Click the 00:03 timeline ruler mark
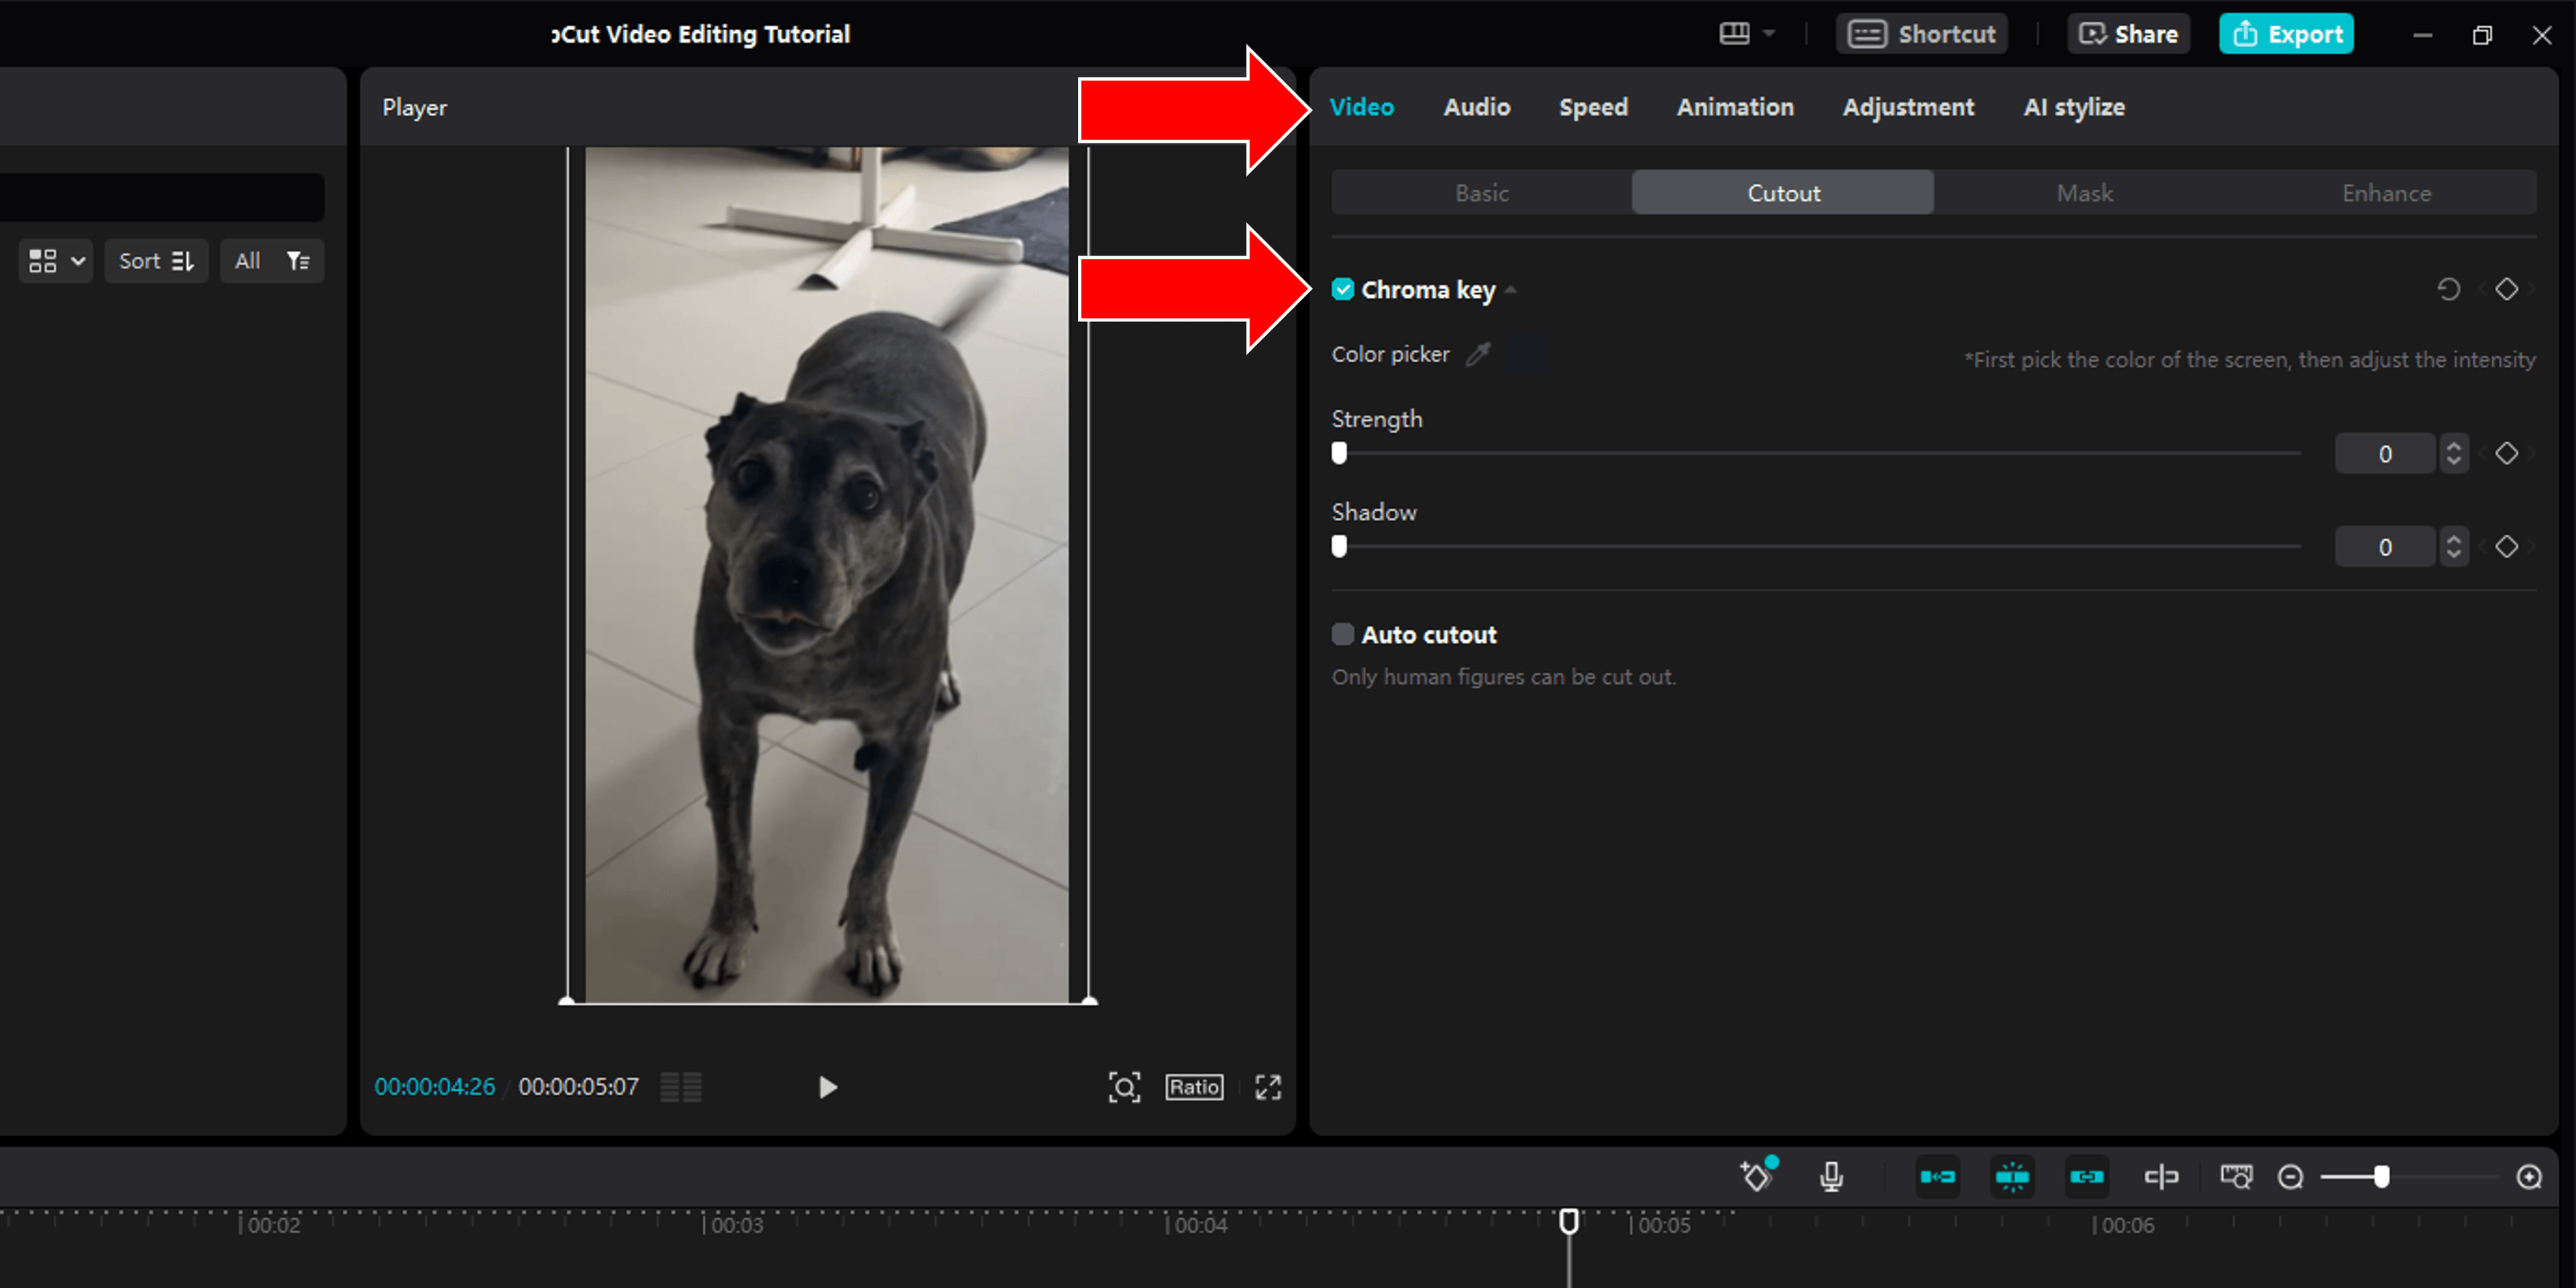This screenshot has width=2576, height=1288. coord(737,1225)
